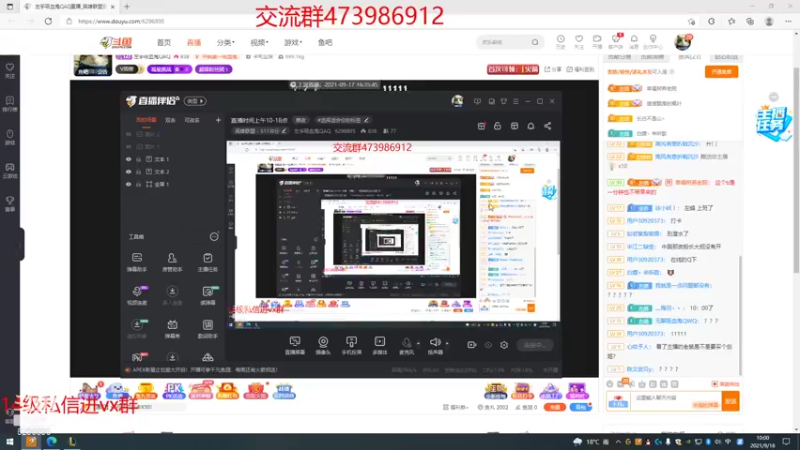Open the 直播 live tab

click(x=194, y=42)
